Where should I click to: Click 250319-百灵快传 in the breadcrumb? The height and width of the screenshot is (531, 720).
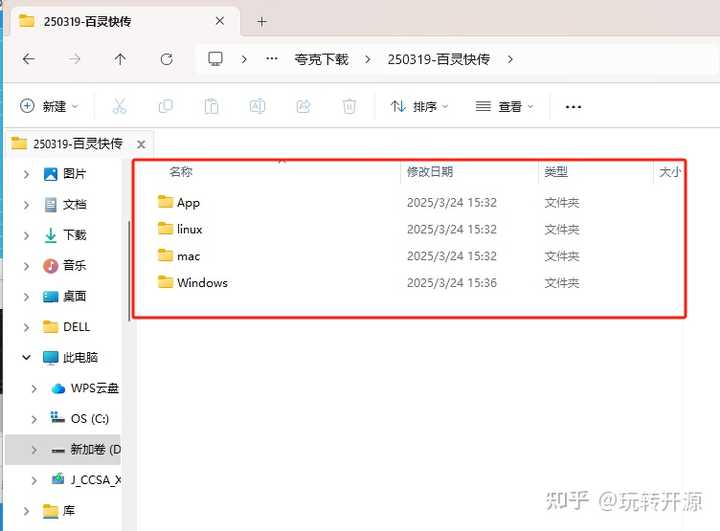[439, 59]
